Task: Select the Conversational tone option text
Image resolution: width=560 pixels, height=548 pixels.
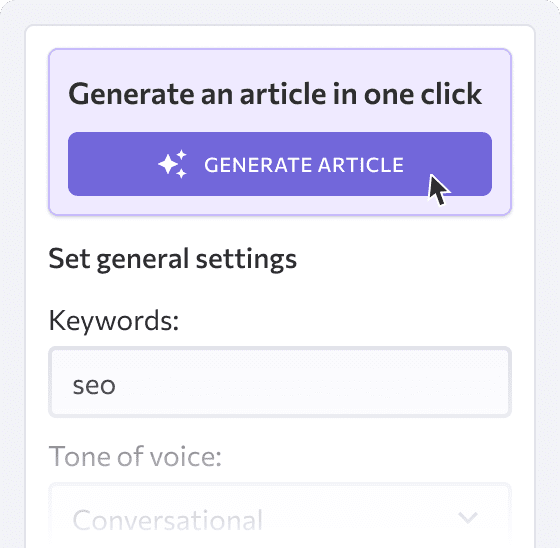Action: point(168,520)
